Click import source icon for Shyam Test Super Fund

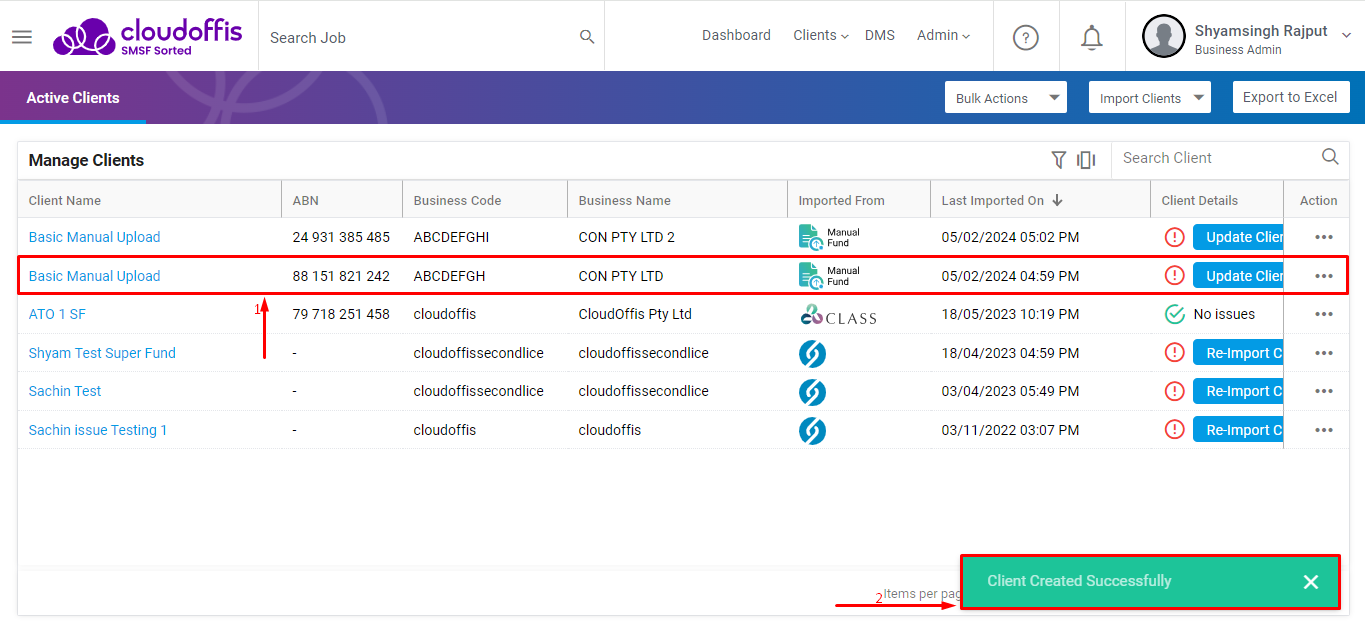(812, 353)
